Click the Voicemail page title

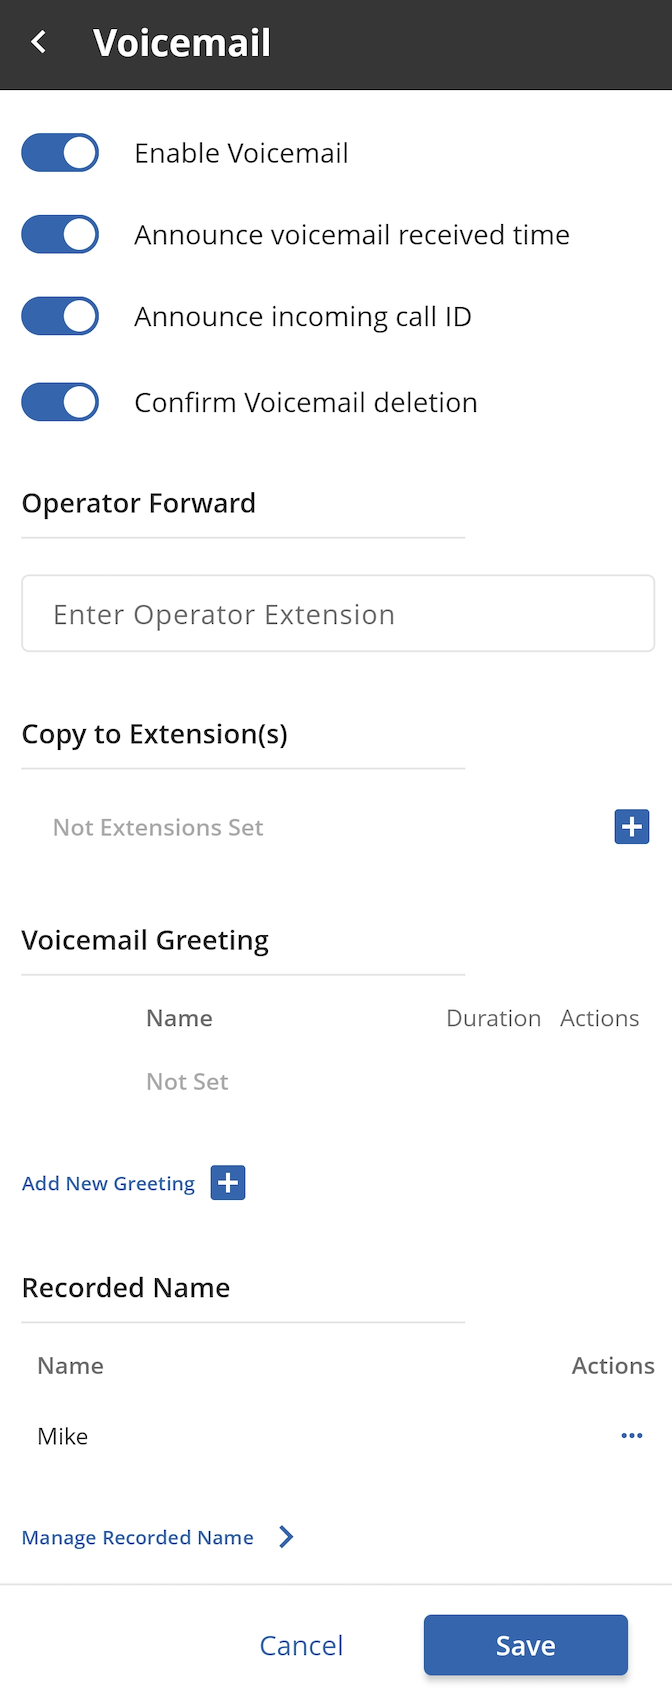182,43
